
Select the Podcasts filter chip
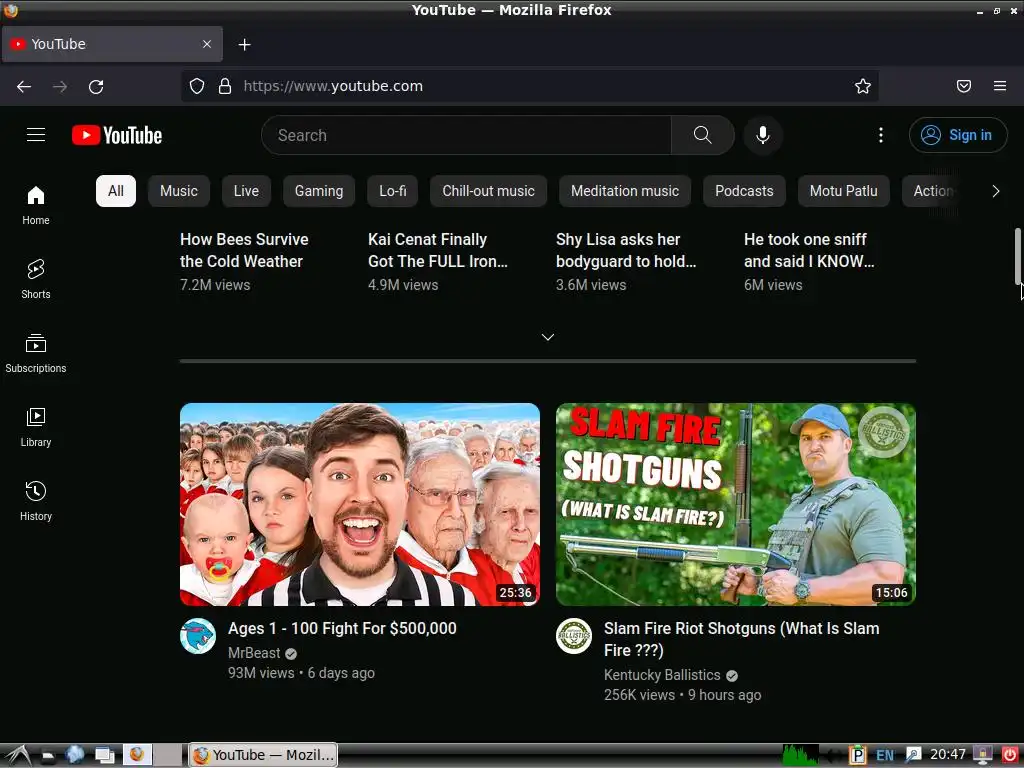click(744, 191)
